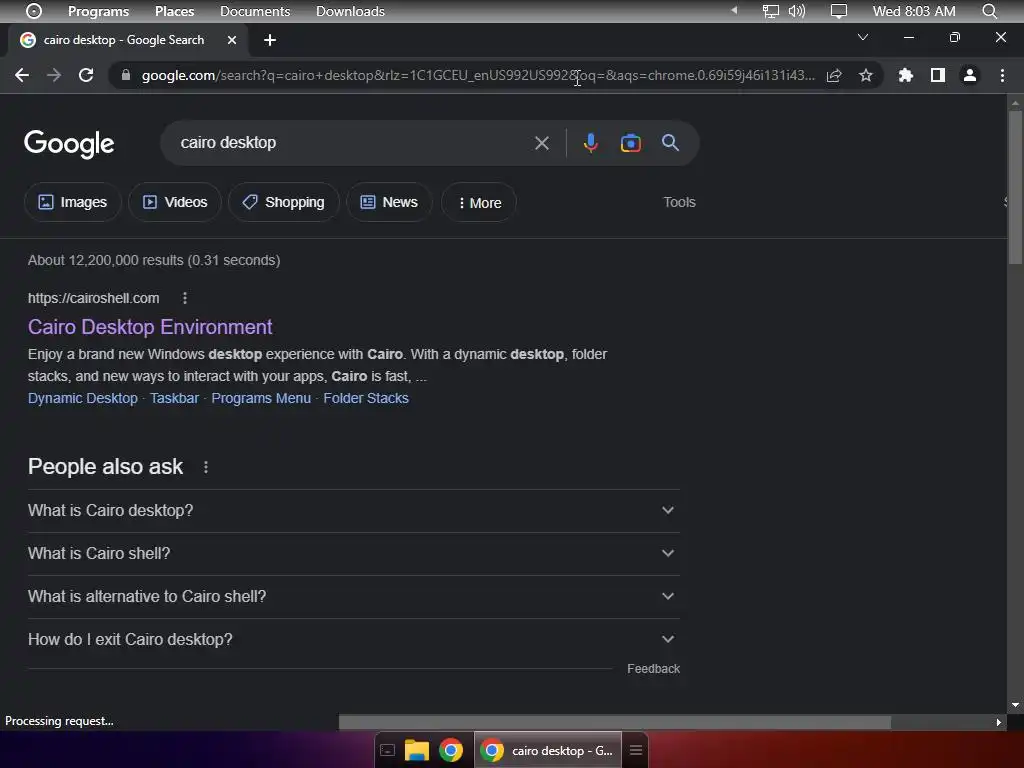Filter results by News
Viewport: 1024px width, 768px height.
[x=389, y=202]
